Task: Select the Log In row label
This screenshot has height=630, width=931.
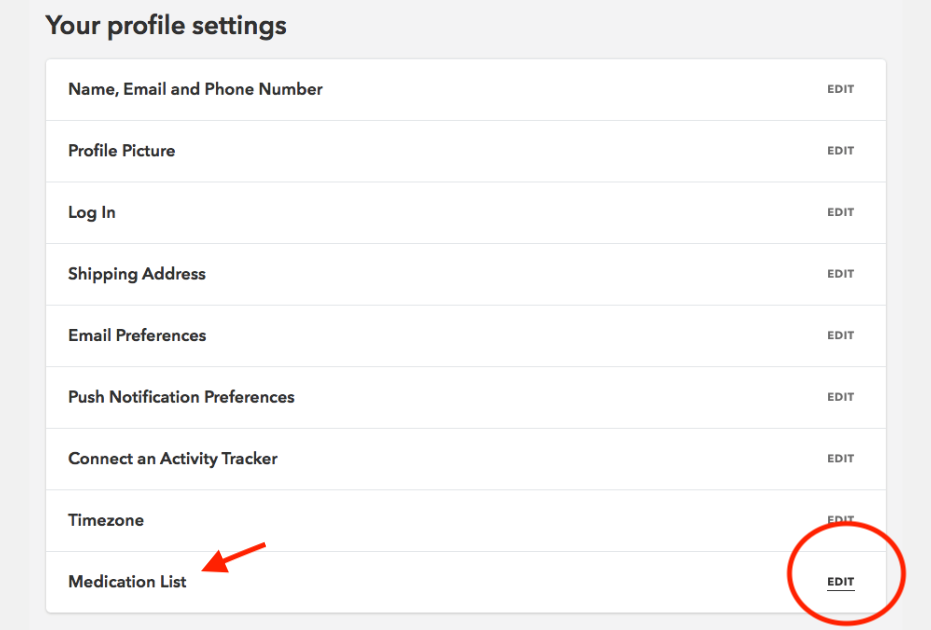Action: tap(92, 213)
